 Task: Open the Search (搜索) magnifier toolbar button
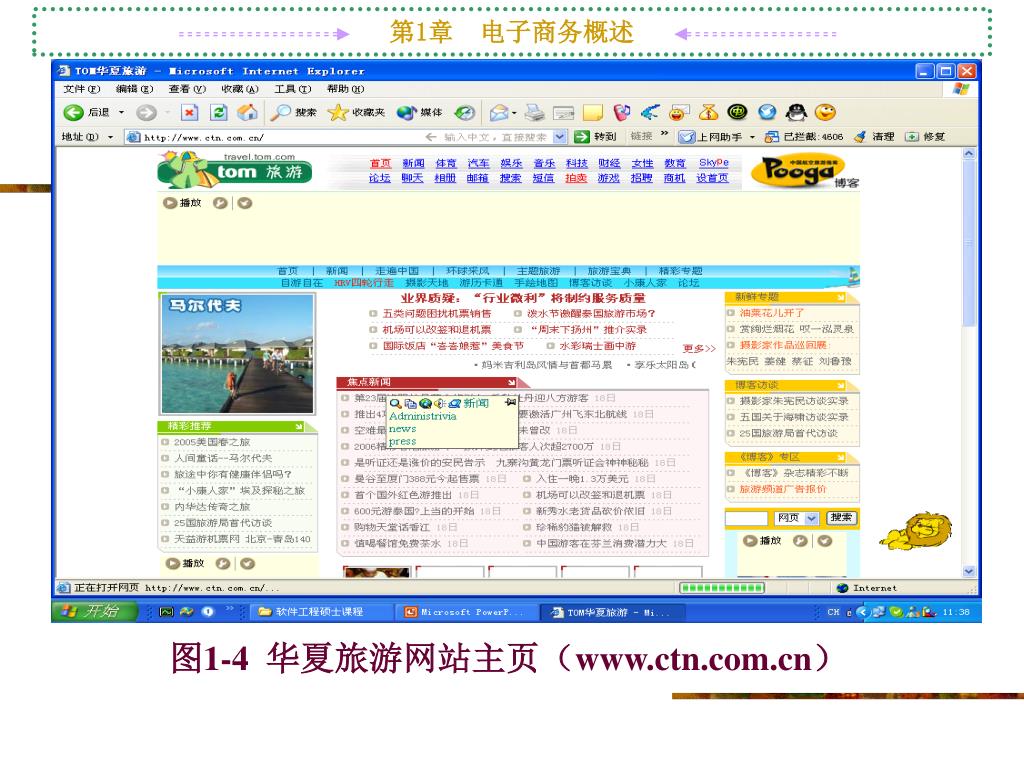coord(293,113)
